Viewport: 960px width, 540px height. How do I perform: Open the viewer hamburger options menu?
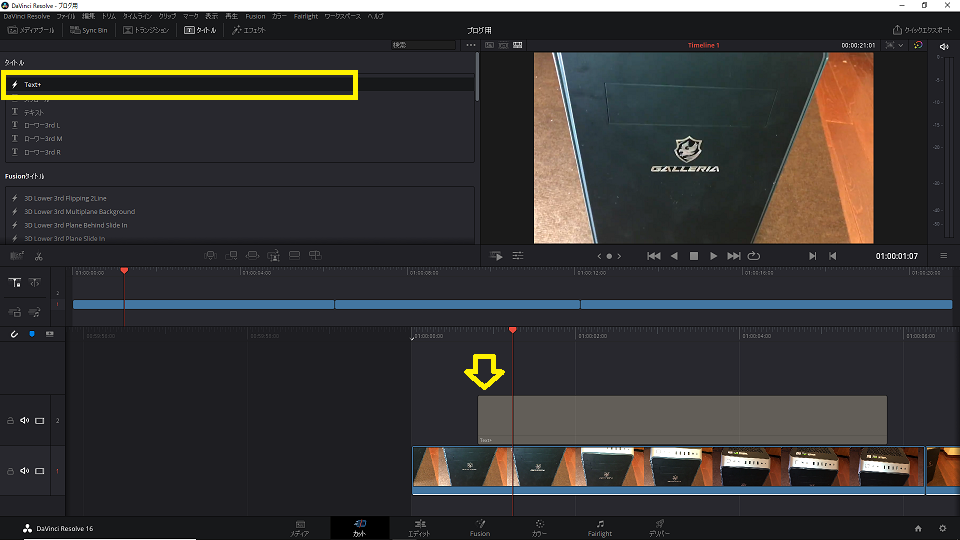click(943, 256)
